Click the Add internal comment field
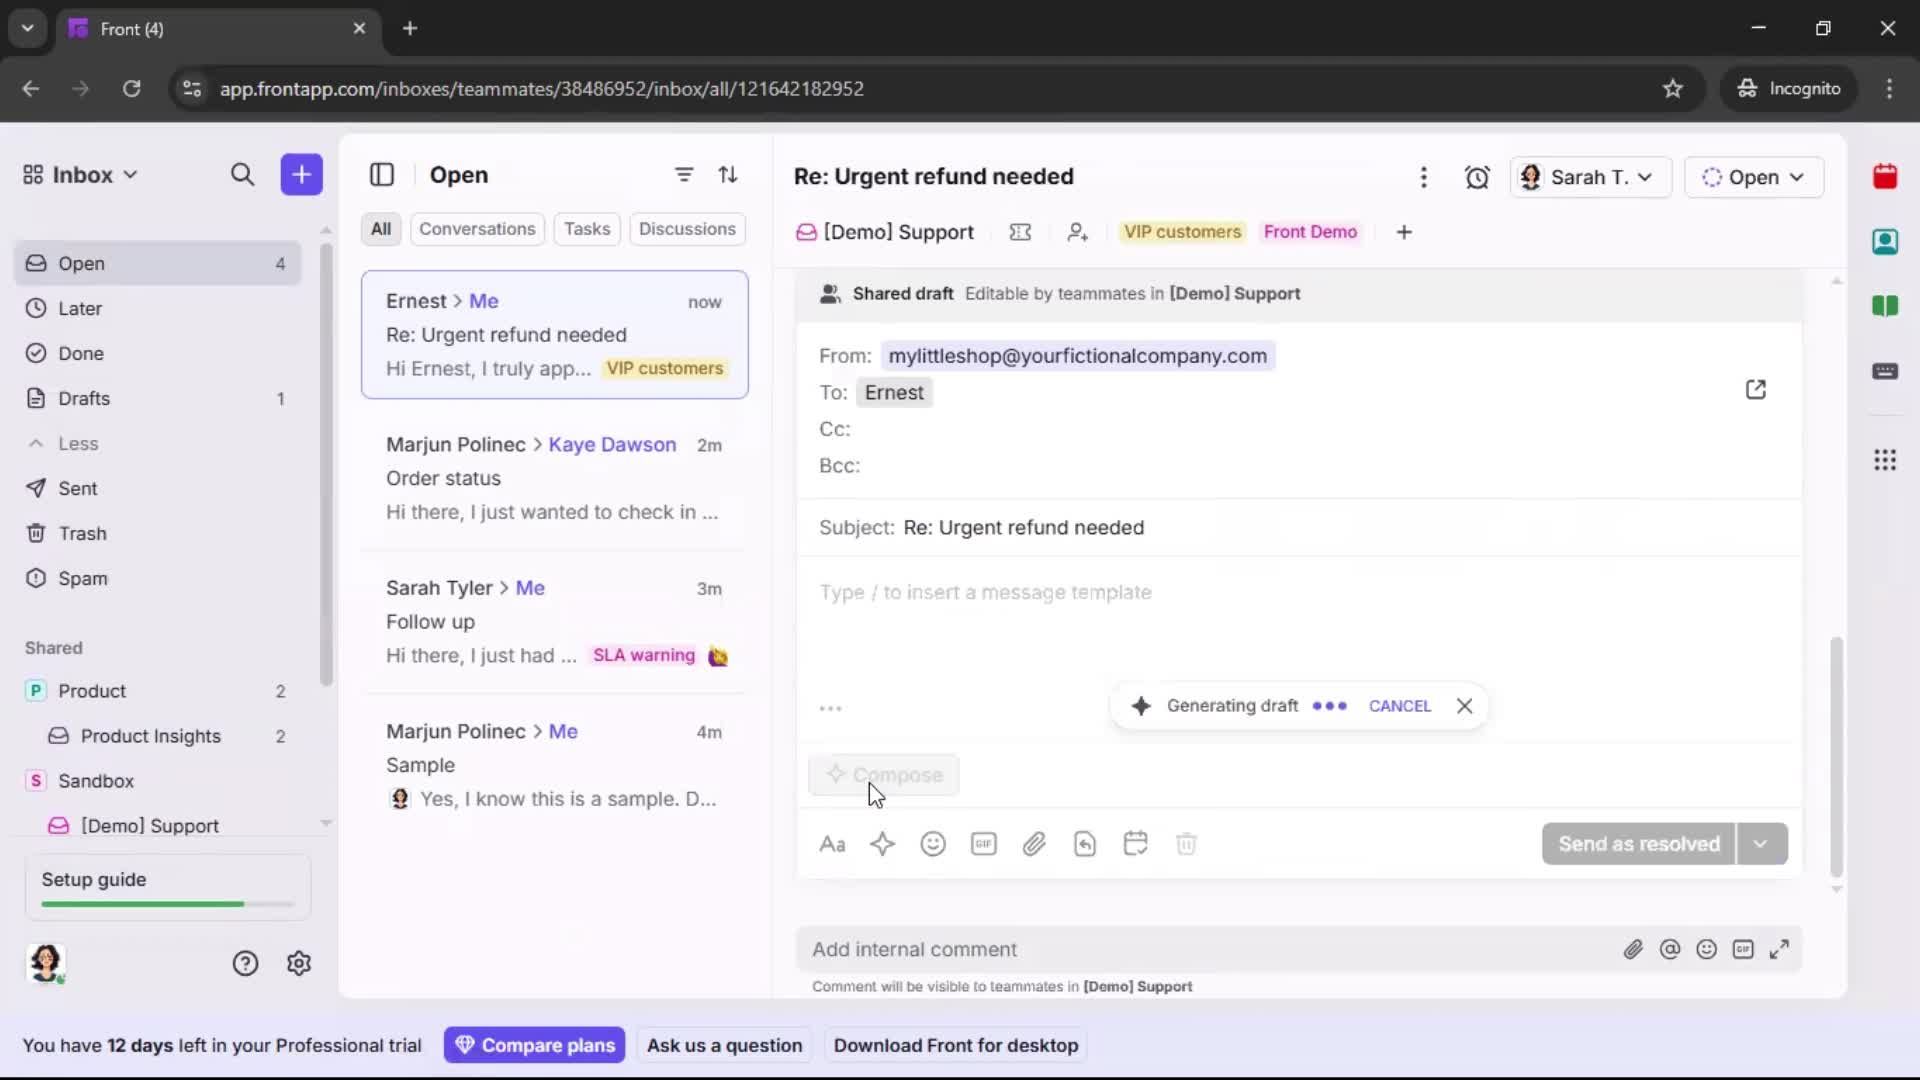 point(1100,949)
